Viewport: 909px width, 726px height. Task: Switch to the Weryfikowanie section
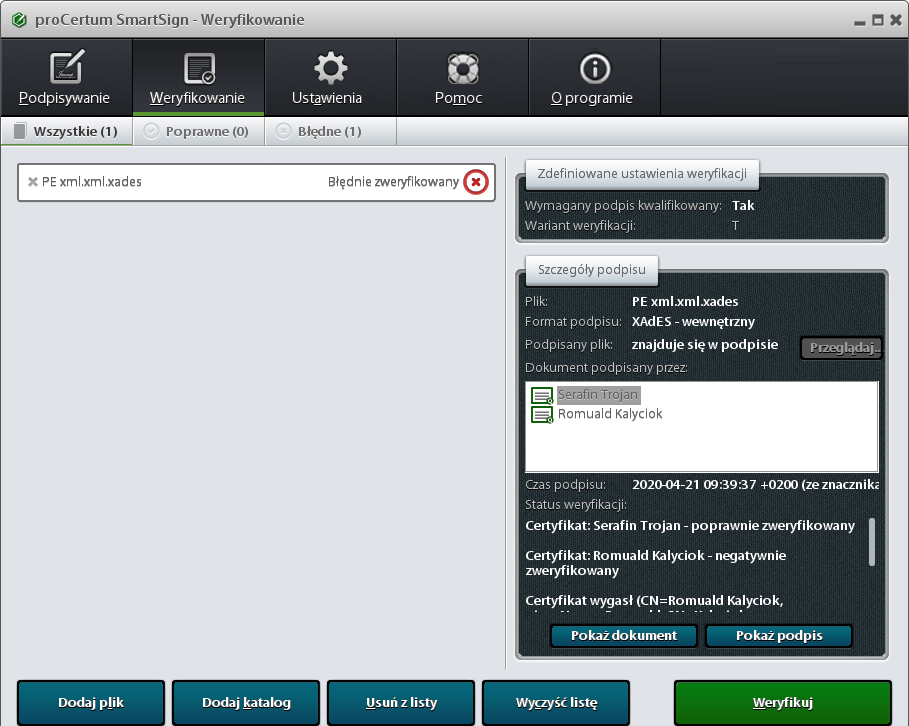(198, 78)
